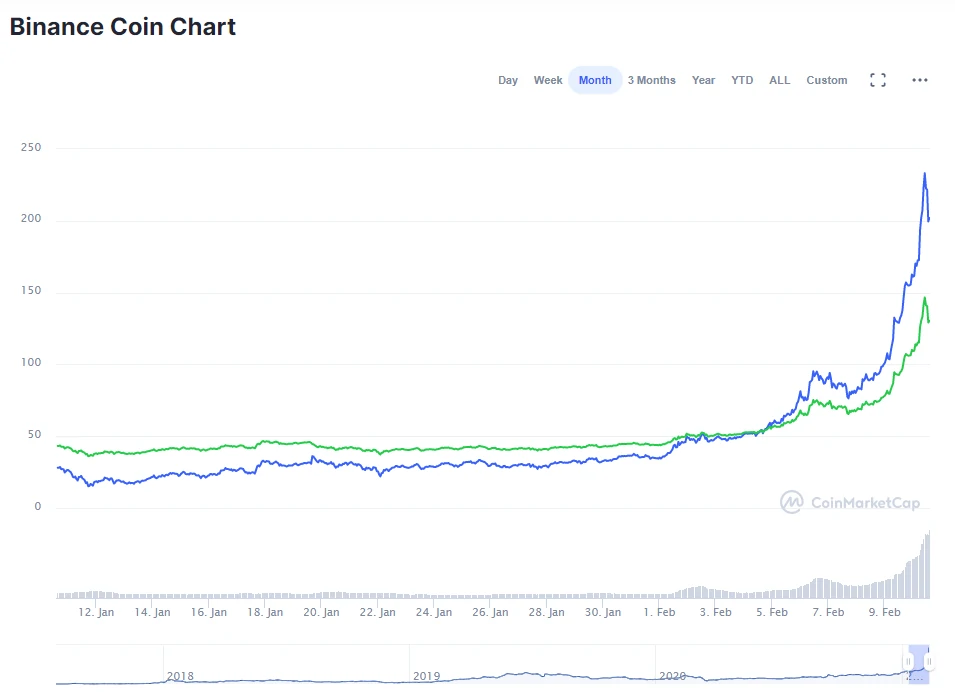The width and height of the screenshot is (955, 692).
Task: Select the YTD range tab
Action: click(742, 80)
